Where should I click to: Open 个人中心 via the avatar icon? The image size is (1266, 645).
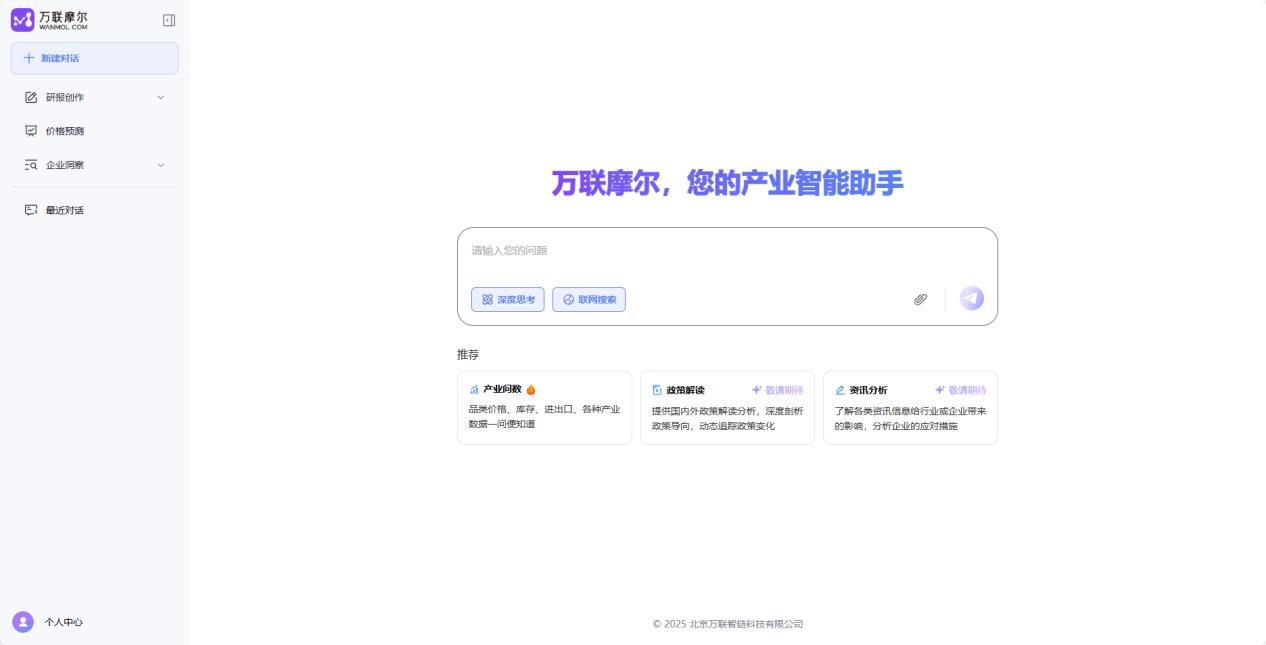(23, 622)
